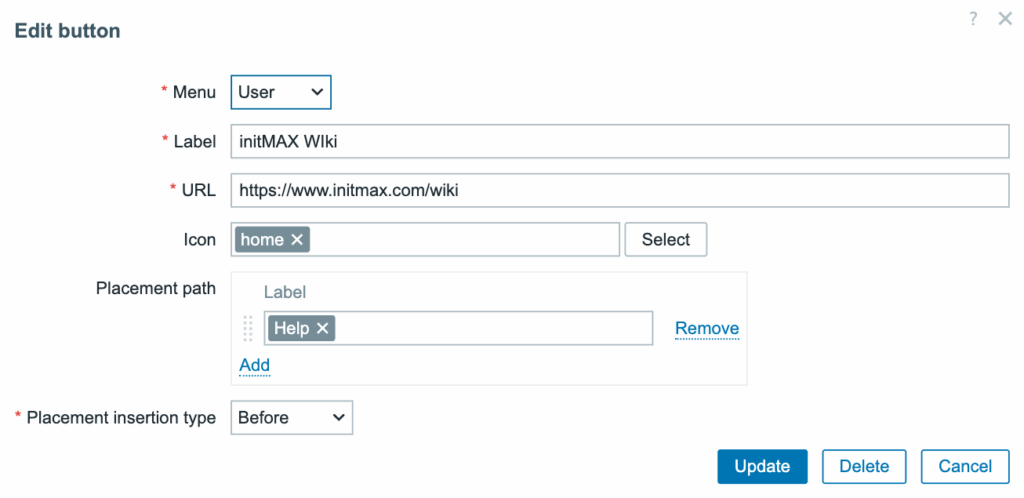Cancel editing the button
Image resolution: width=1024 pixels, height=498 pixels.
pos(965,466)
